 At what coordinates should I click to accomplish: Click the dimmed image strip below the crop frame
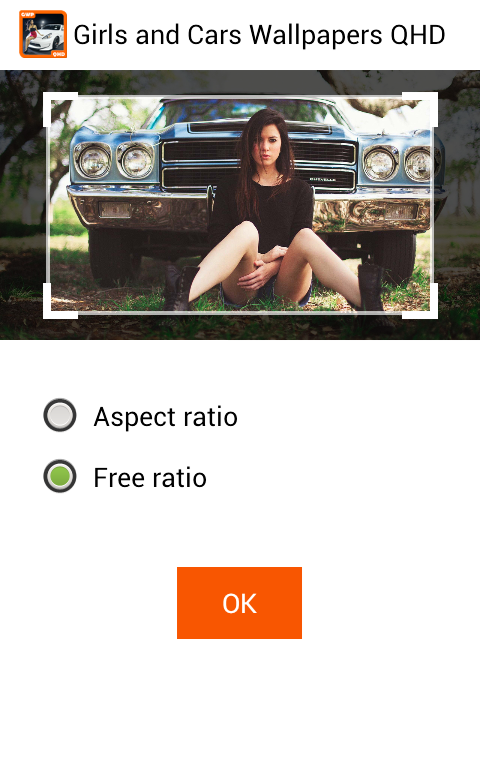240,330
